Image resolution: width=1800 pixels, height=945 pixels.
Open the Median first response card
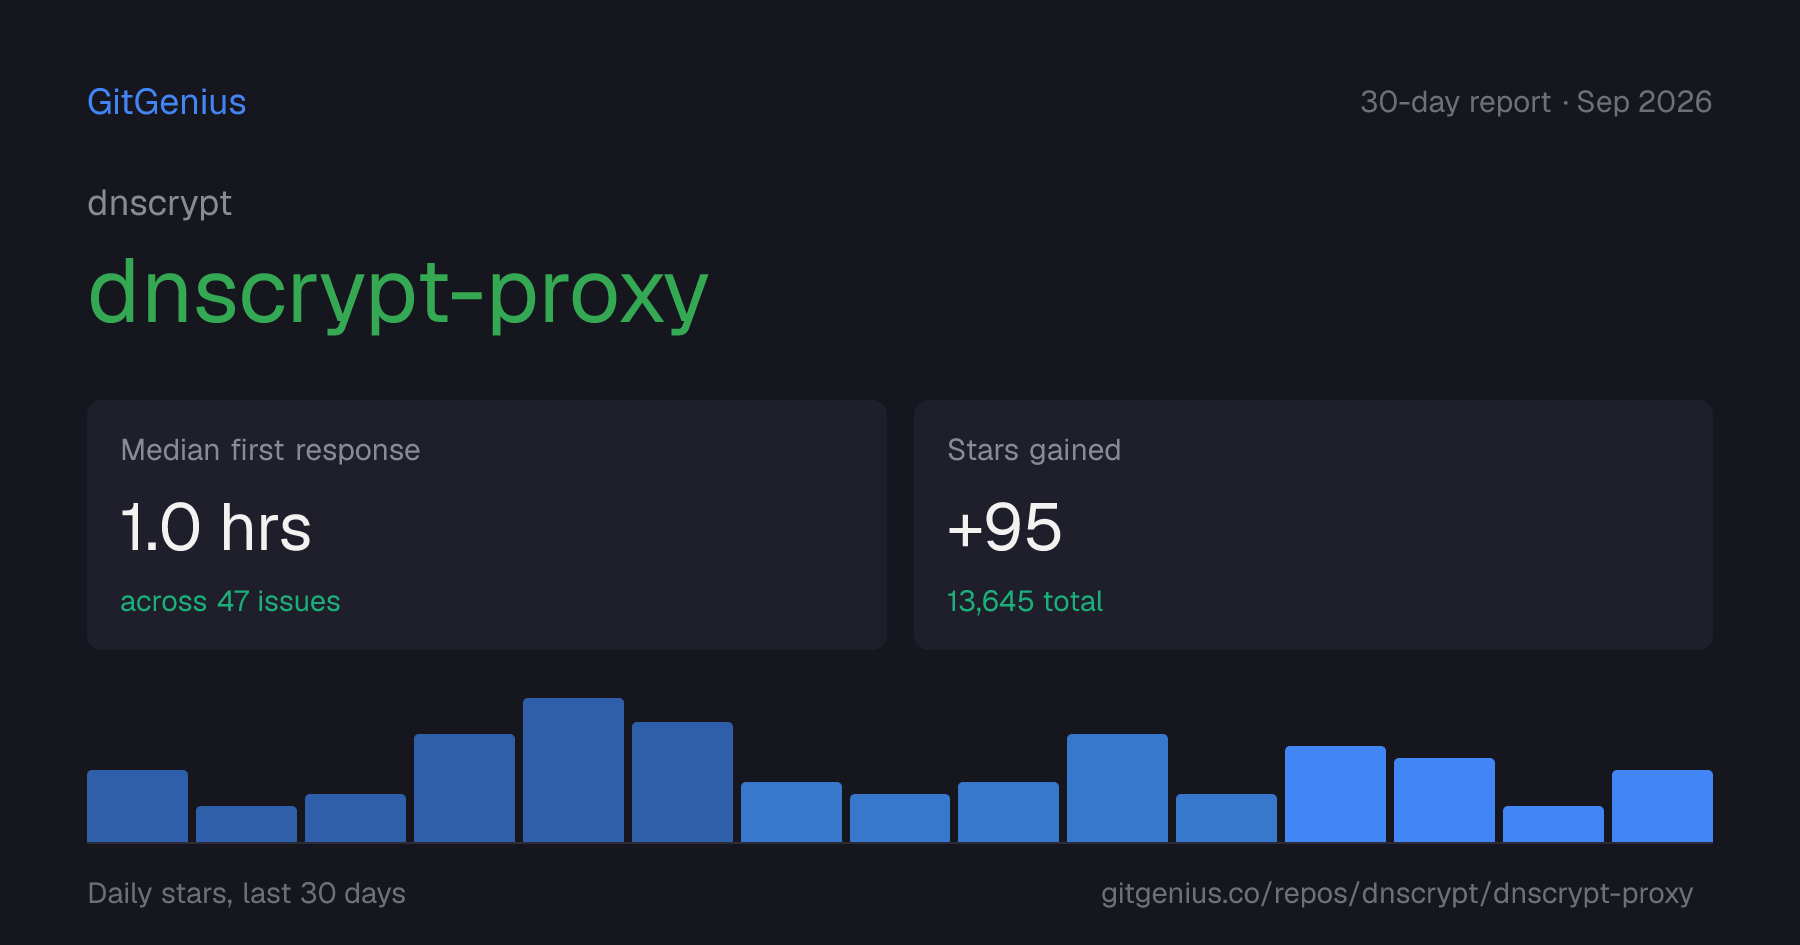coord(487,525)
